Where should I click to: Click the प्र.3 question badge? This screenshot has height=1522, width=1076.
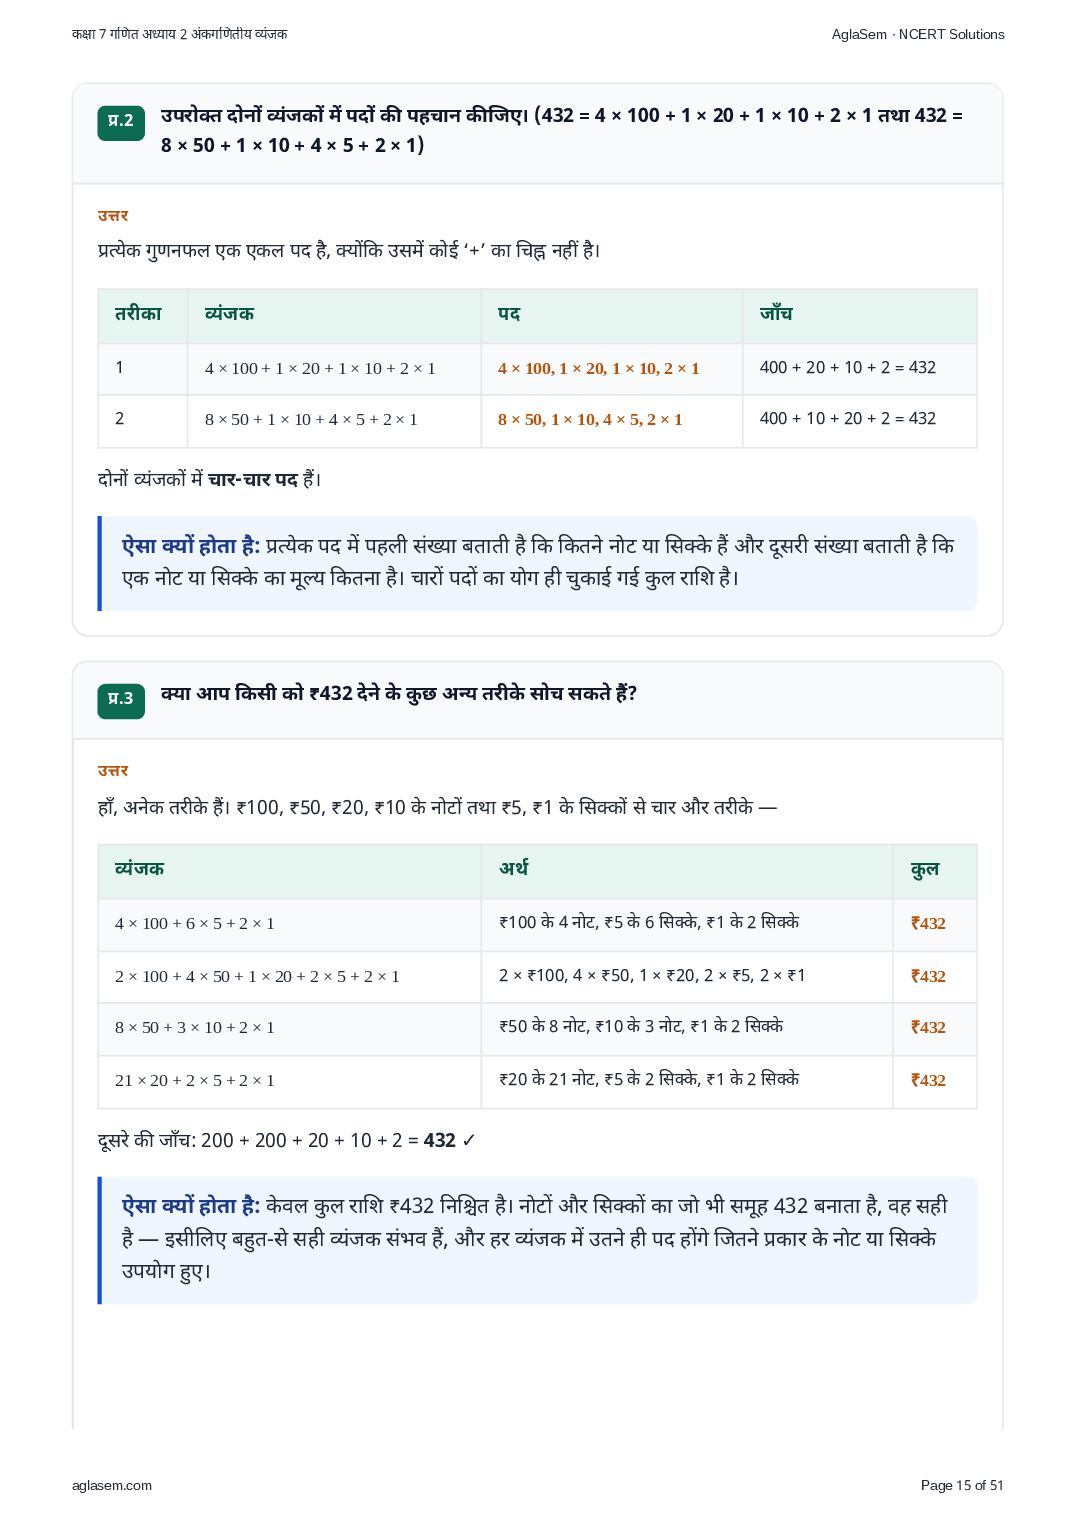121,700
